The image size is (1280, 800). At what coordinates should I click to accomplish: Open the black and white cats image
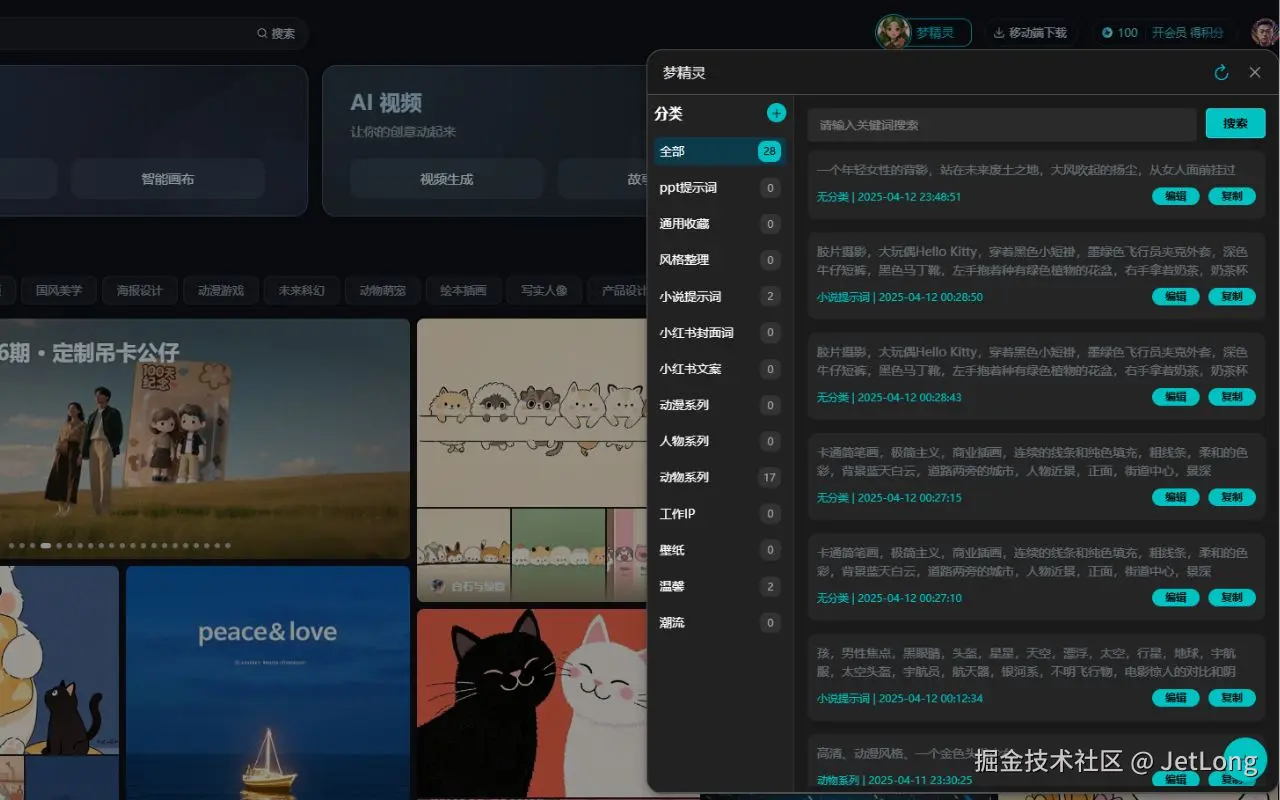(x=532, y=704)
